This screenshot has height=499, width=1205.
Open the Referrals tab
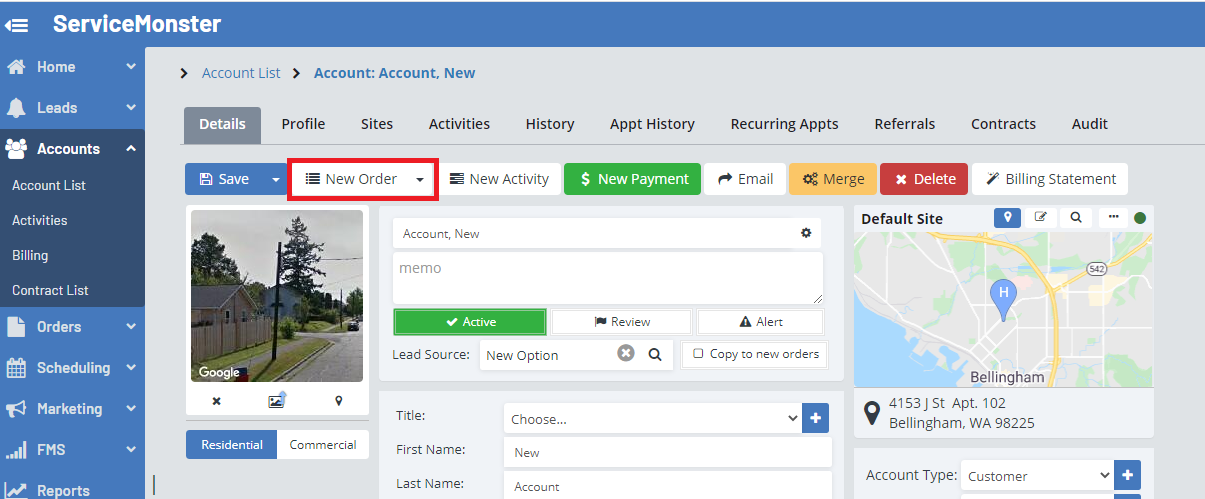pos(905,124)
